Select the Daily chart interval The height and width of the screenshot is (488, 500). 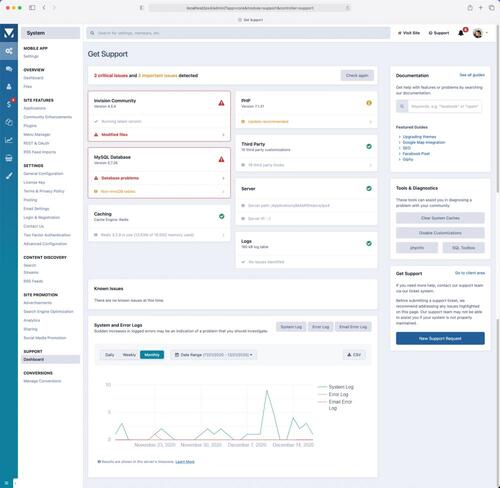pyautogui.click(x=110, y=355)
